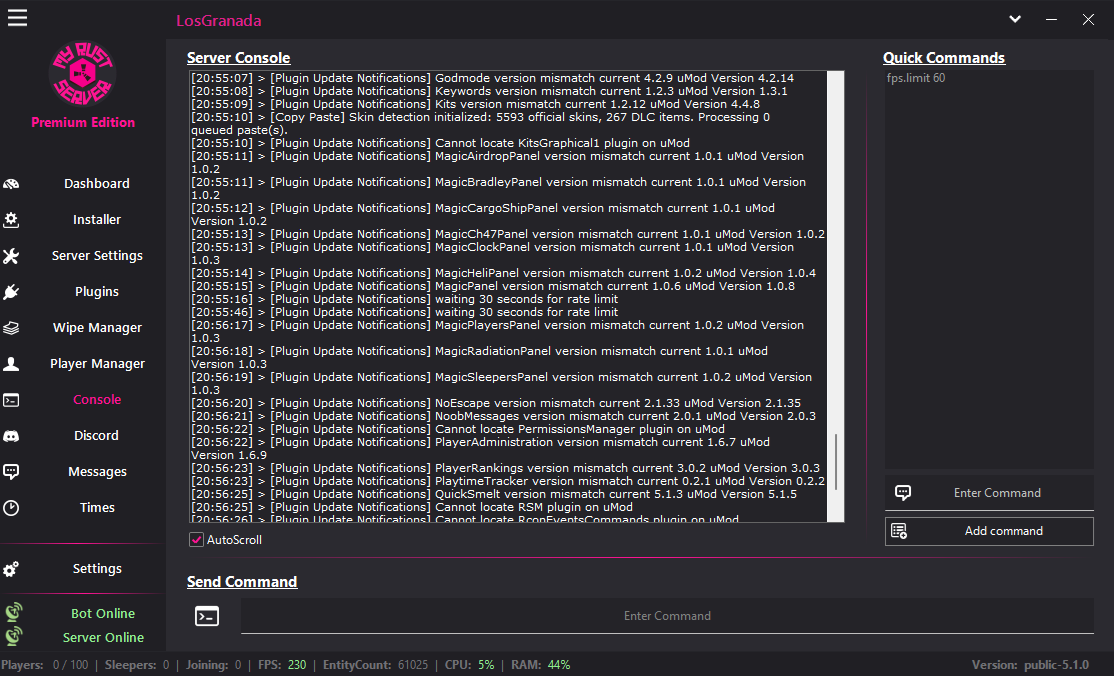Open the Dashboard page
The image size is (1114, 676).
pos(97,183)
